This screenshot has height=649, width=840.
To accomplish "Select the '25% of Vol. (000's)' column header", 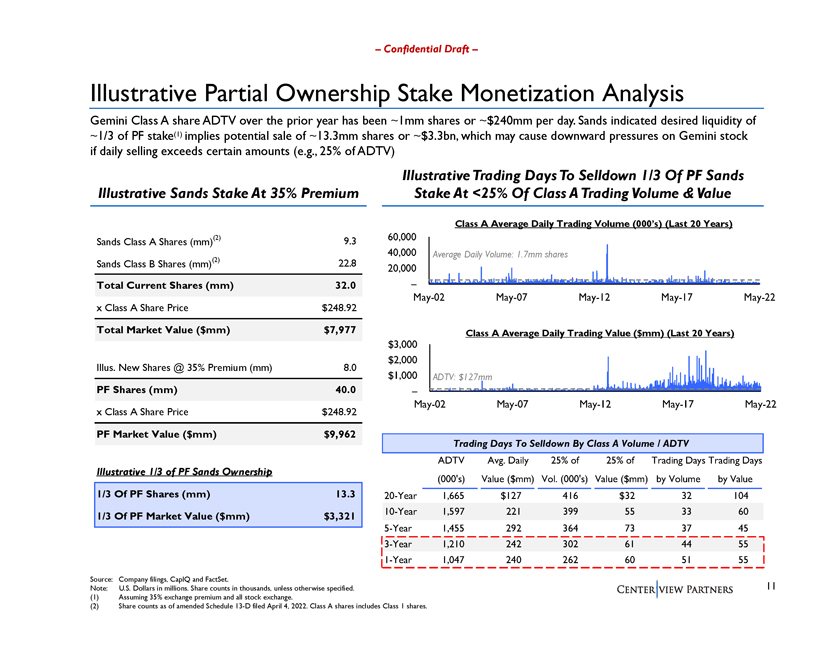I will (x=565, y=469).
